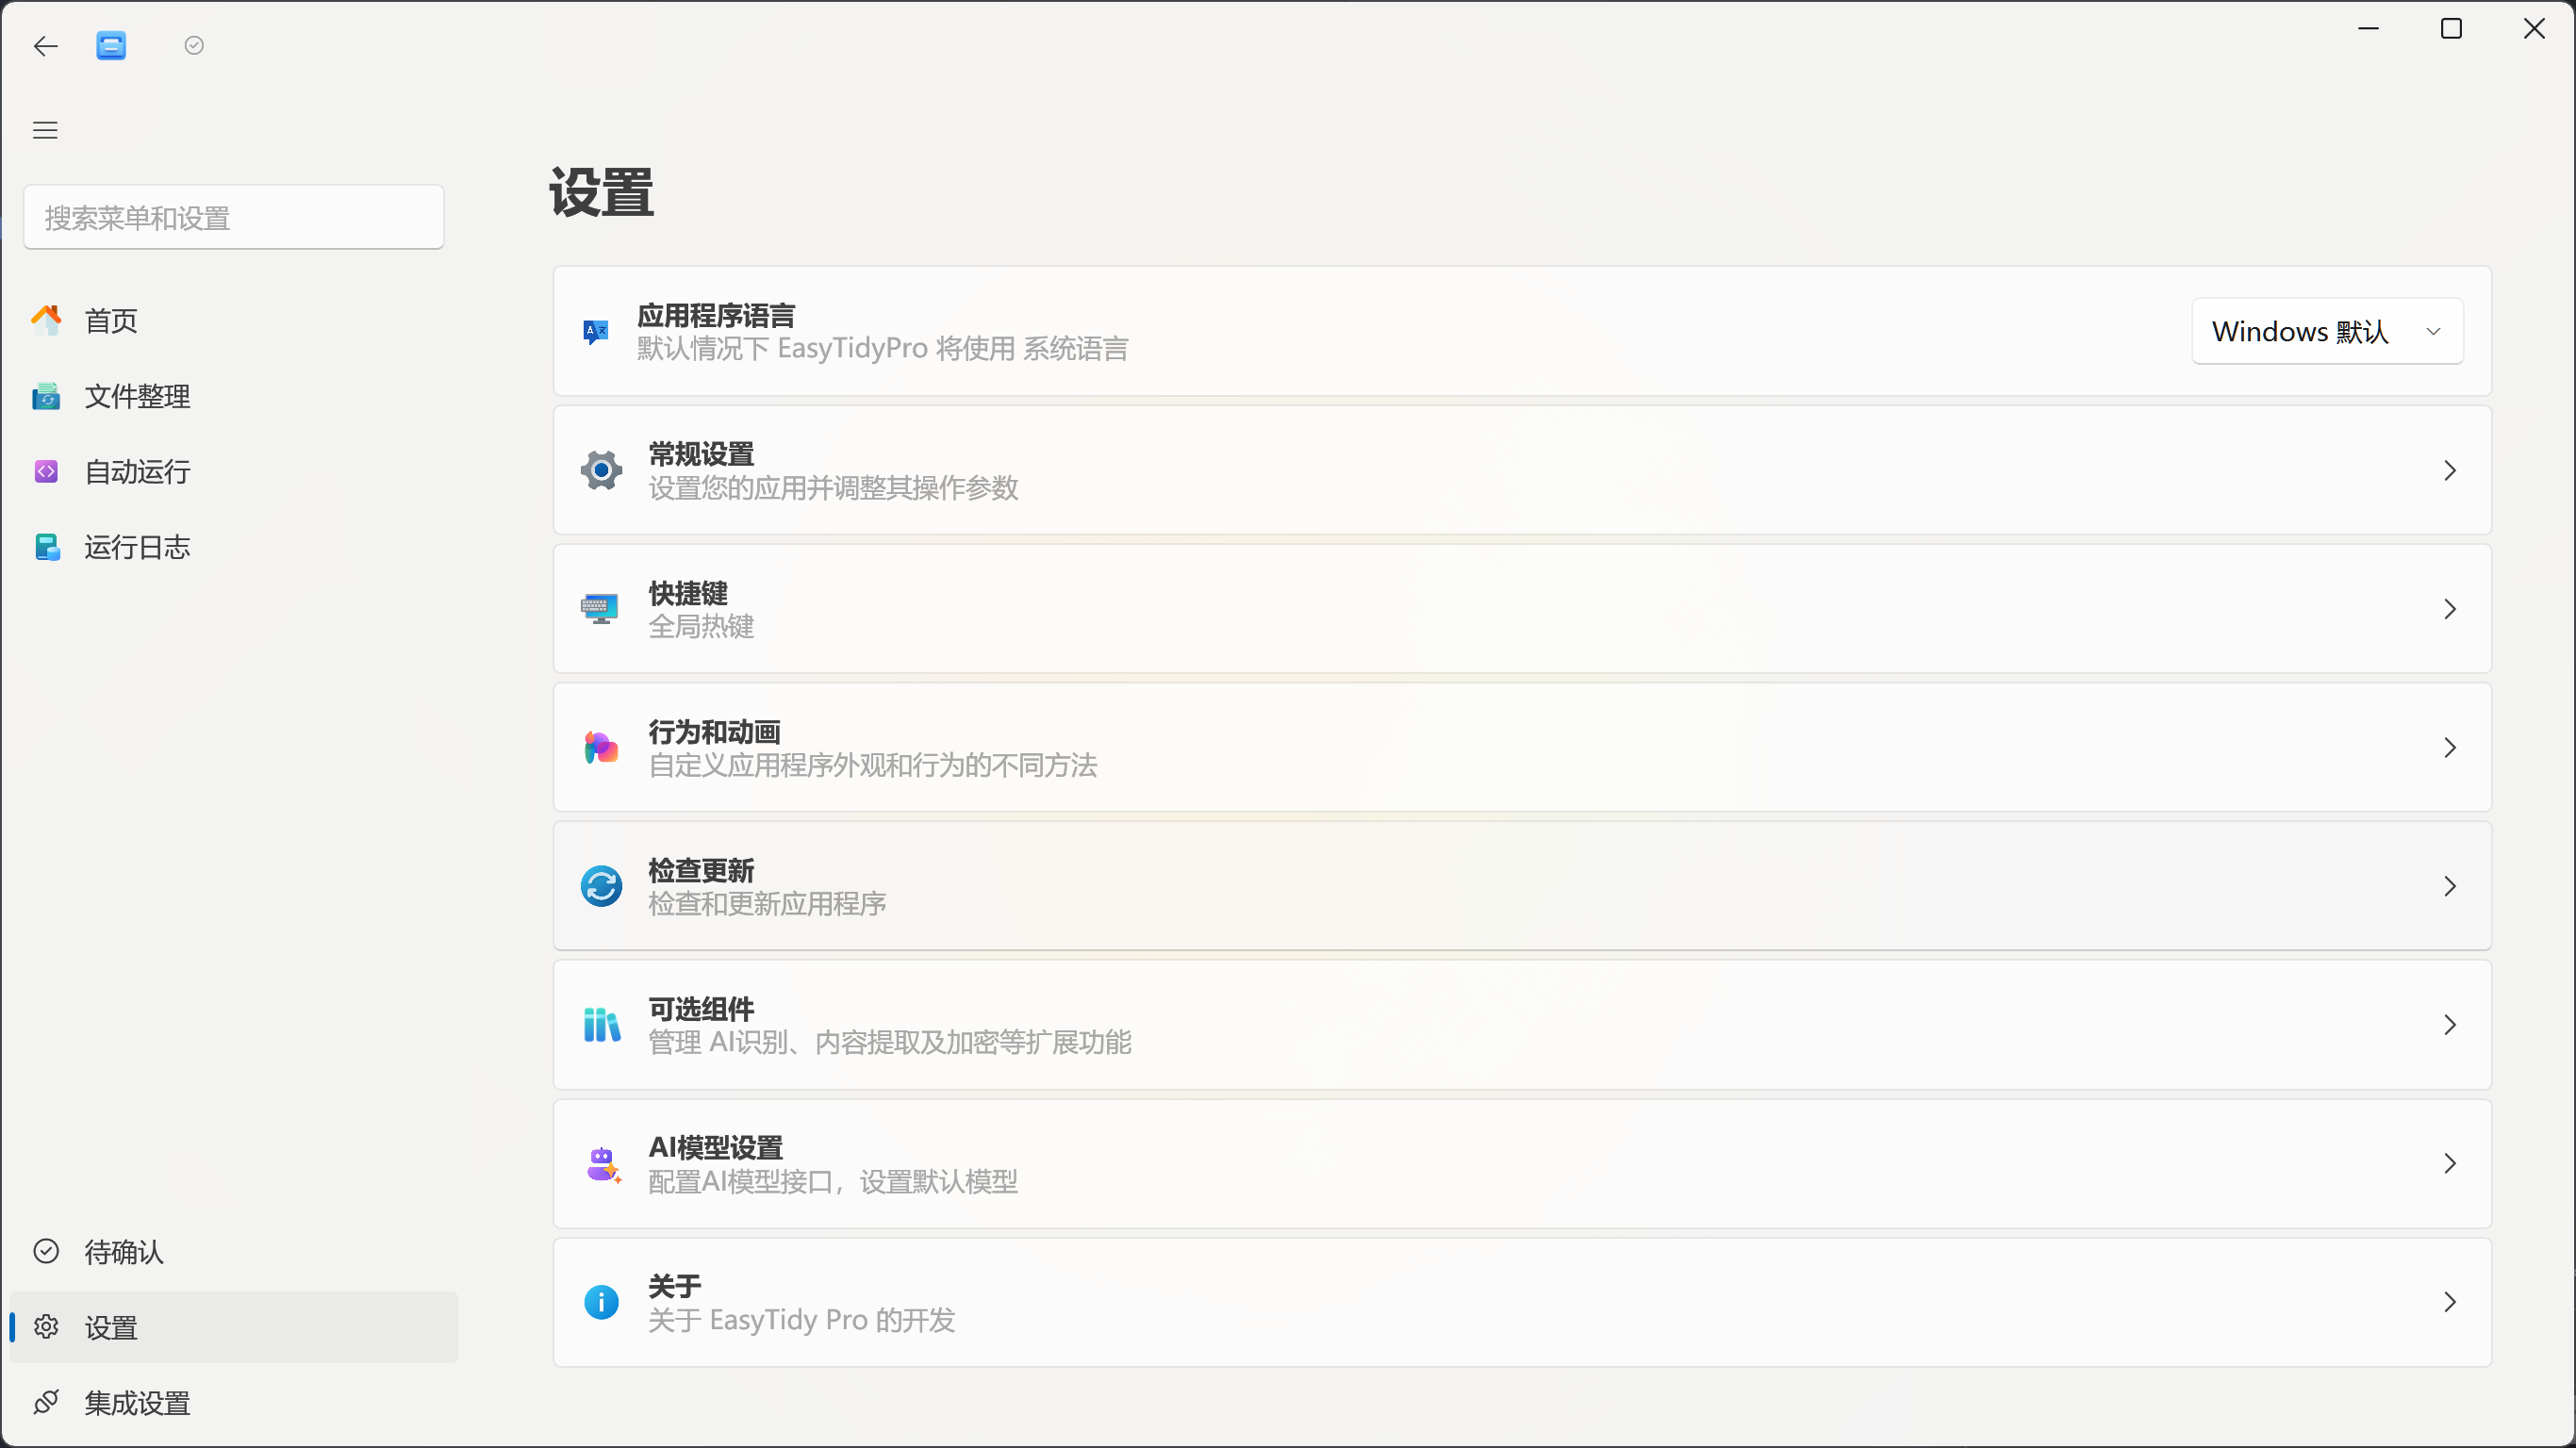This screenshot has height=1448, width=2576.
Task: Click the 设置 gear icon in sidebar
Action: pos(46,1327)
